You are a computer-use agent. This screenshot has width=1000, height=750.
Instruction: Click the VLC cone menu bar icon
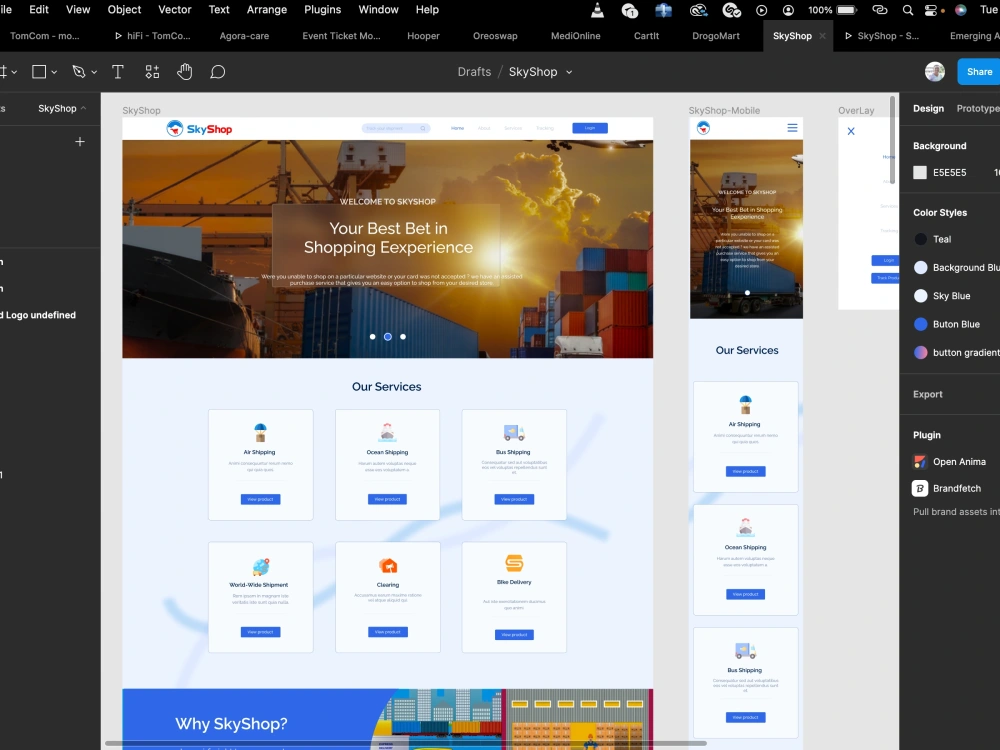pos(597,10)
